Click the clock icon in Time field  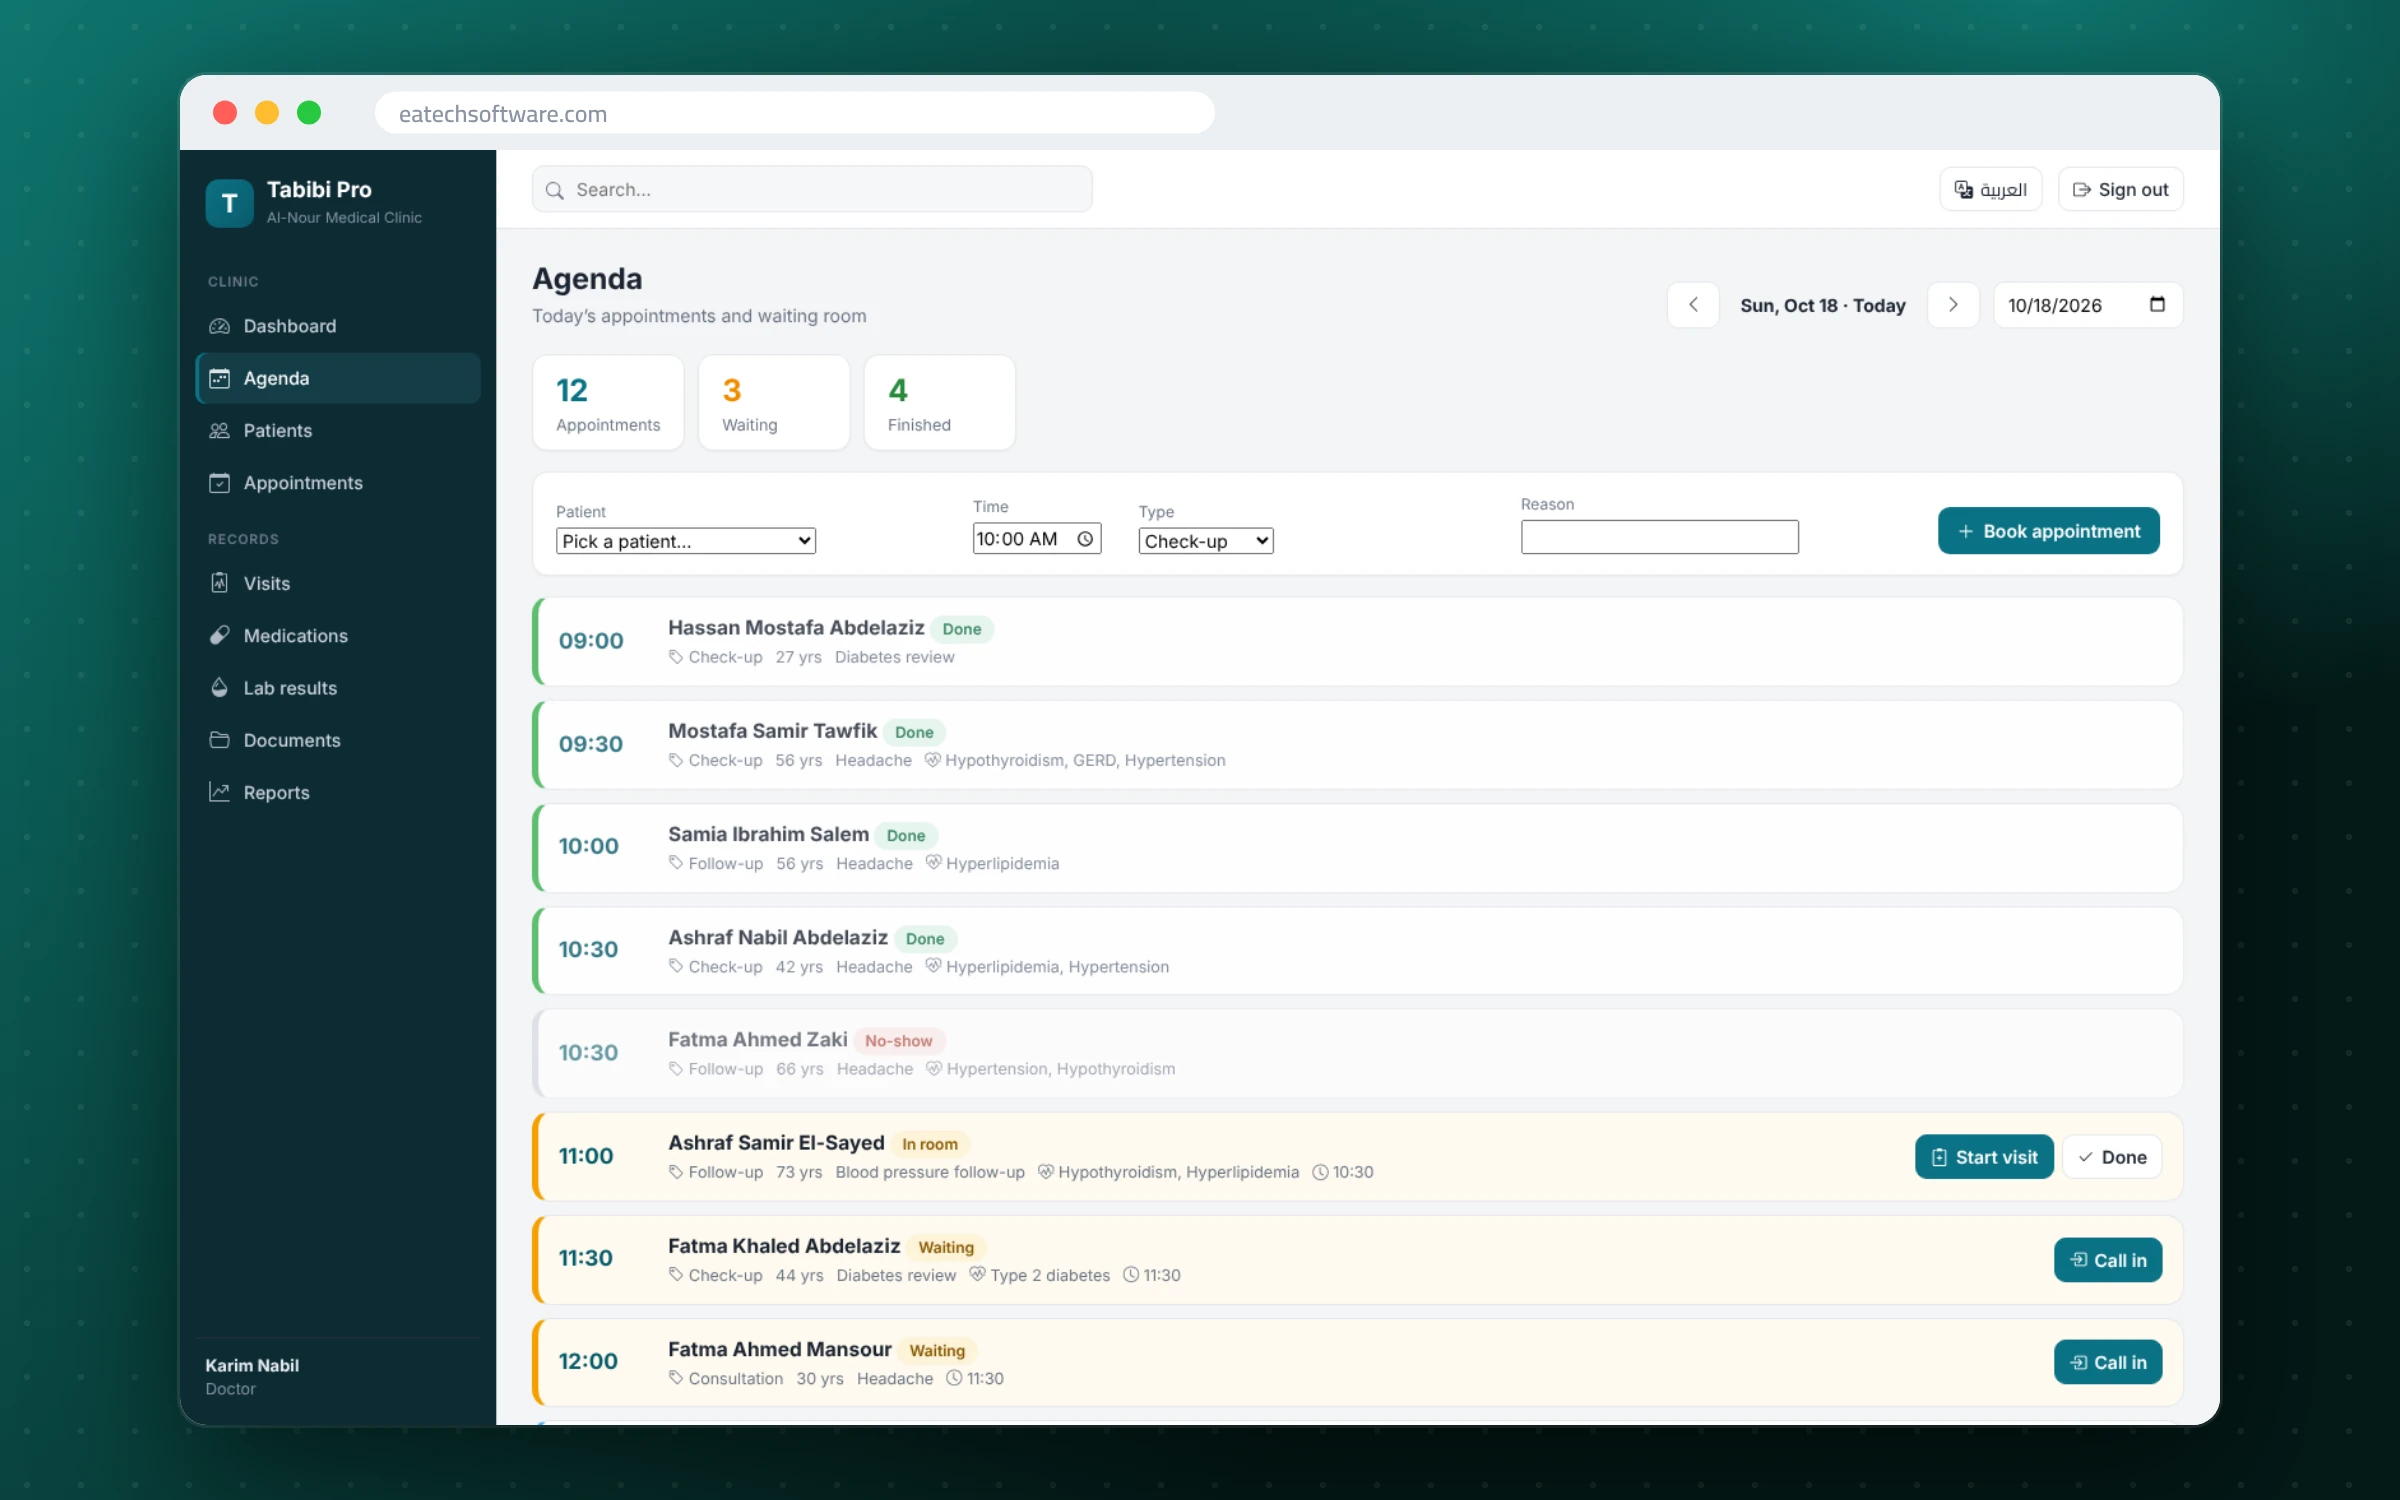[1085, 539]
